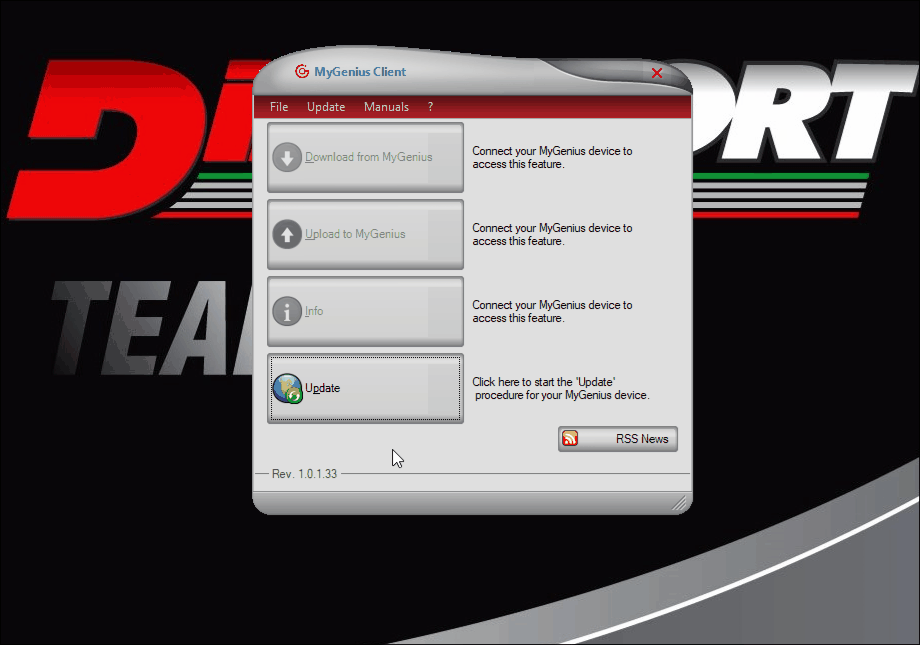
Task: Select the Info button label
Action: coord(314,311)
